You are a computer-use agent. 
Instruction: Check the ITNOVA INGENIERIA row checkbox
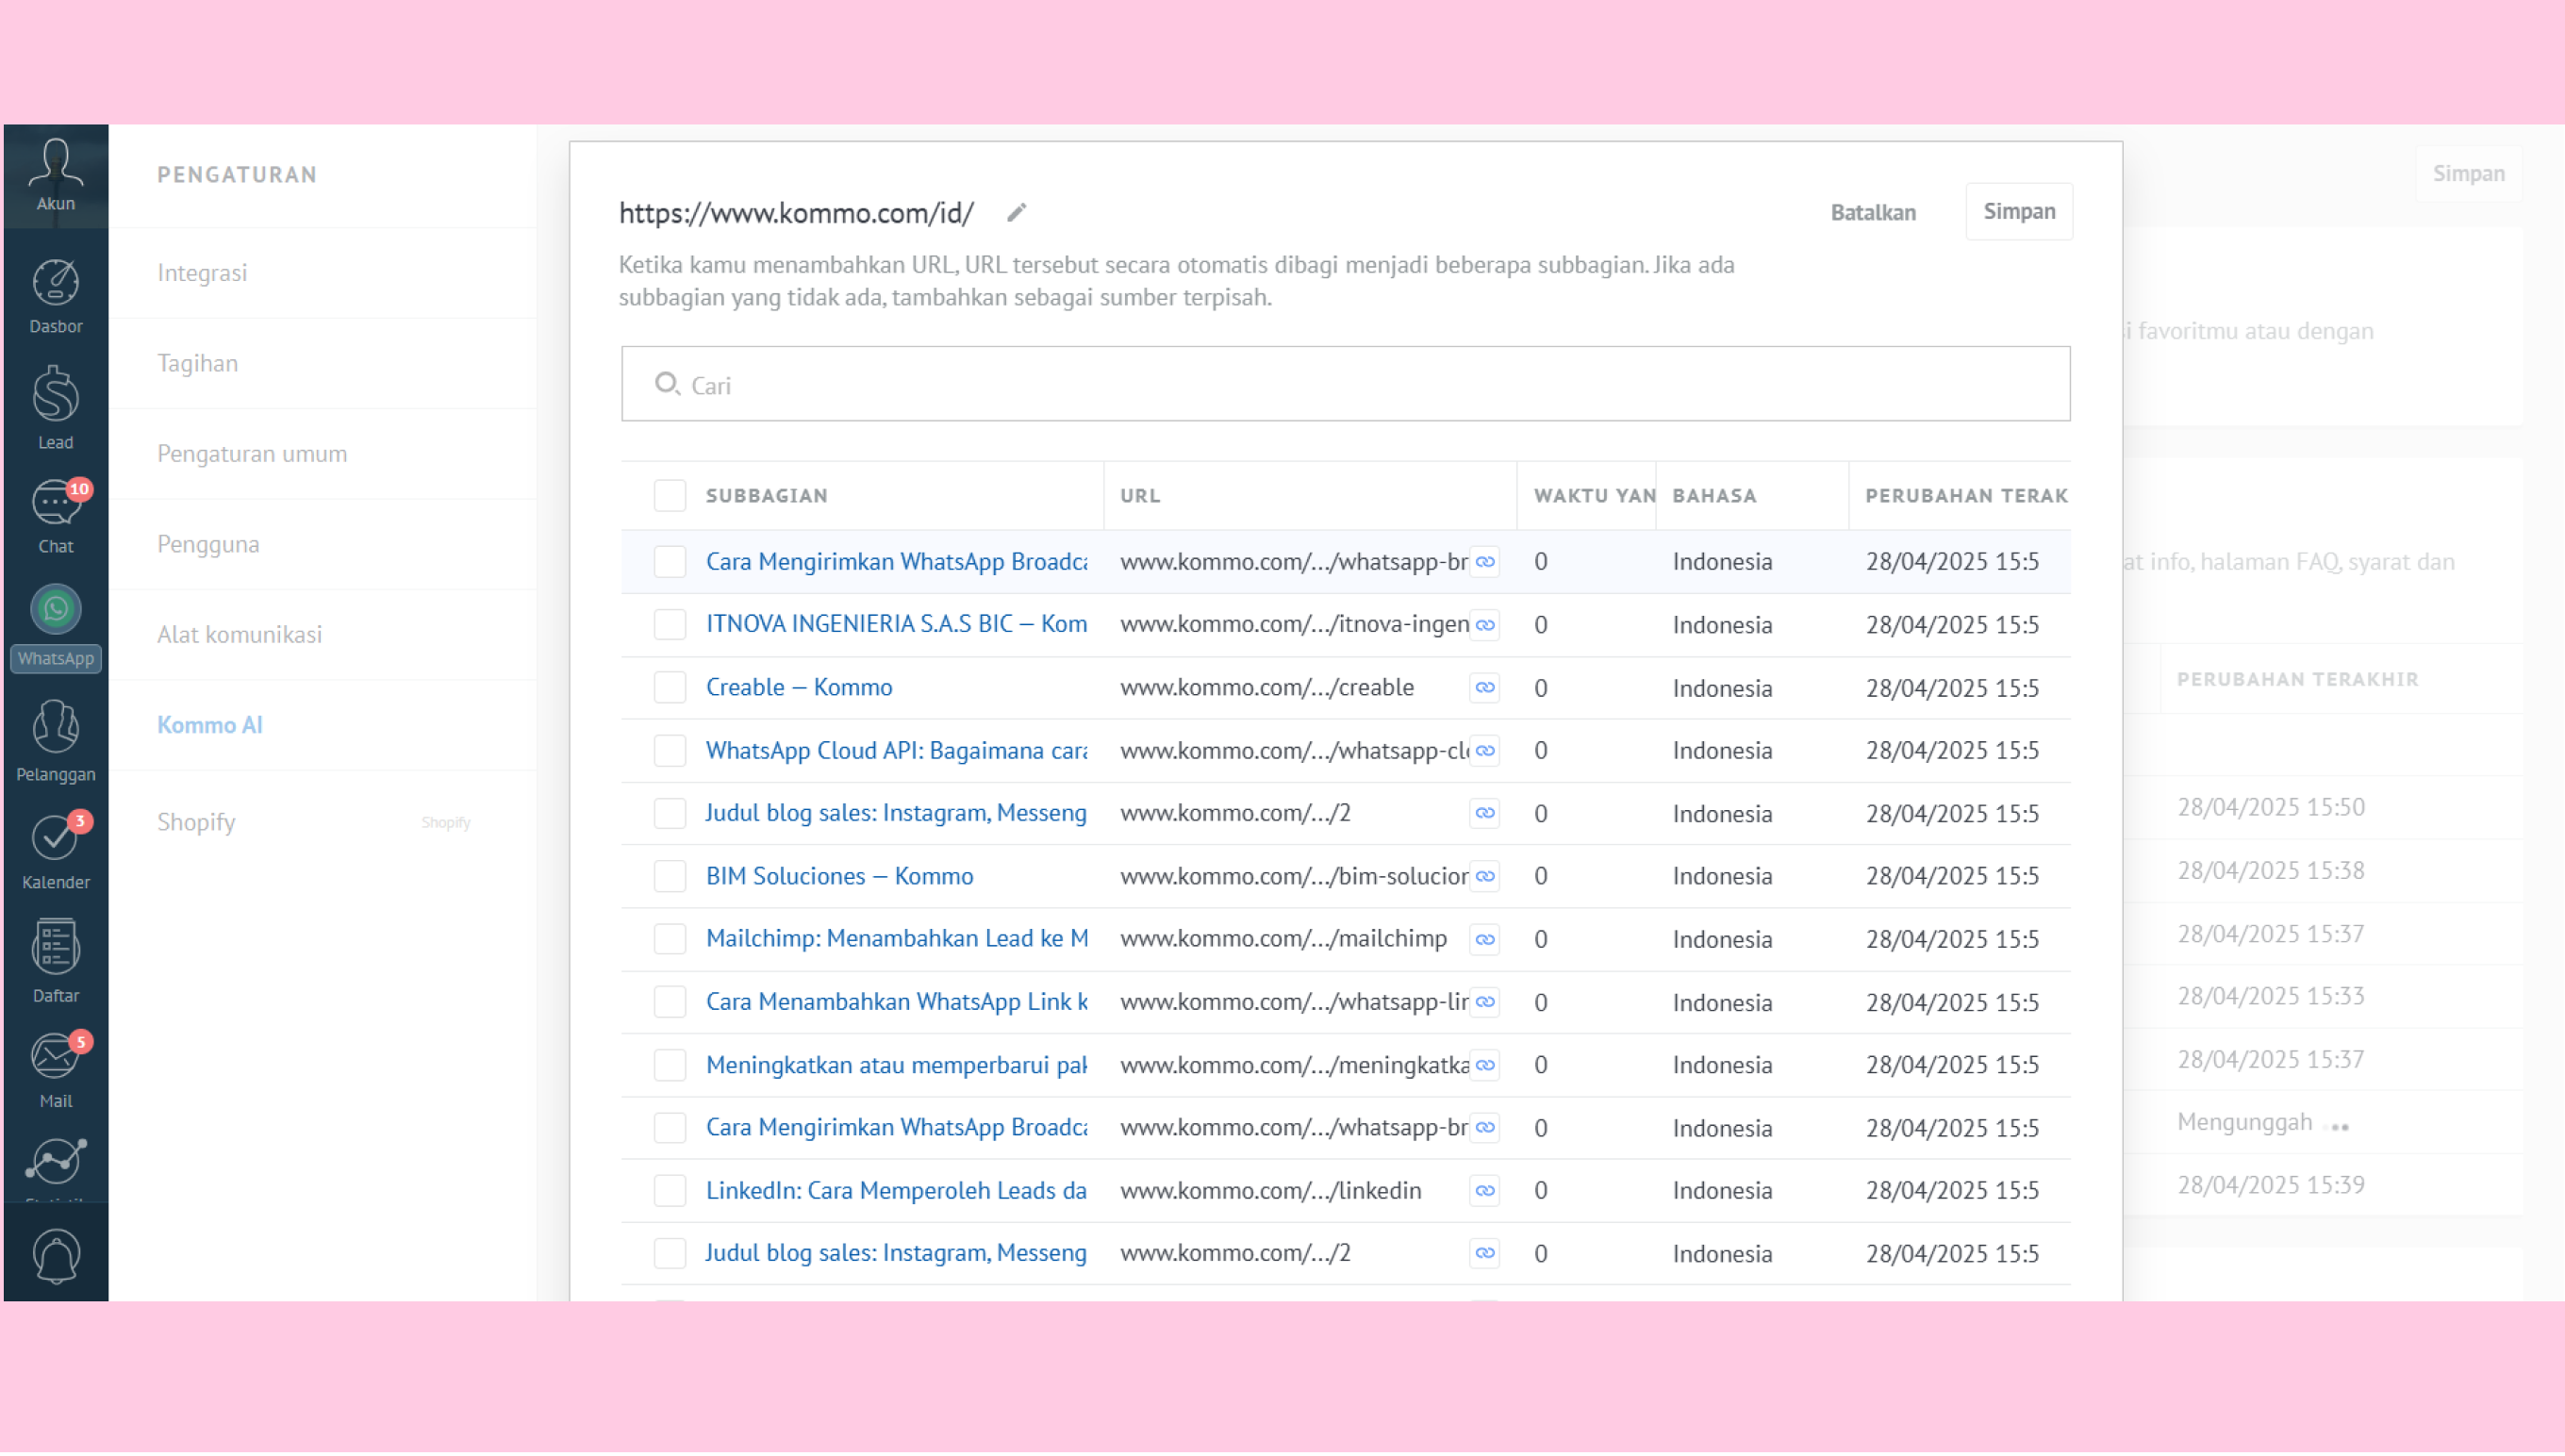tap(670, 624)
